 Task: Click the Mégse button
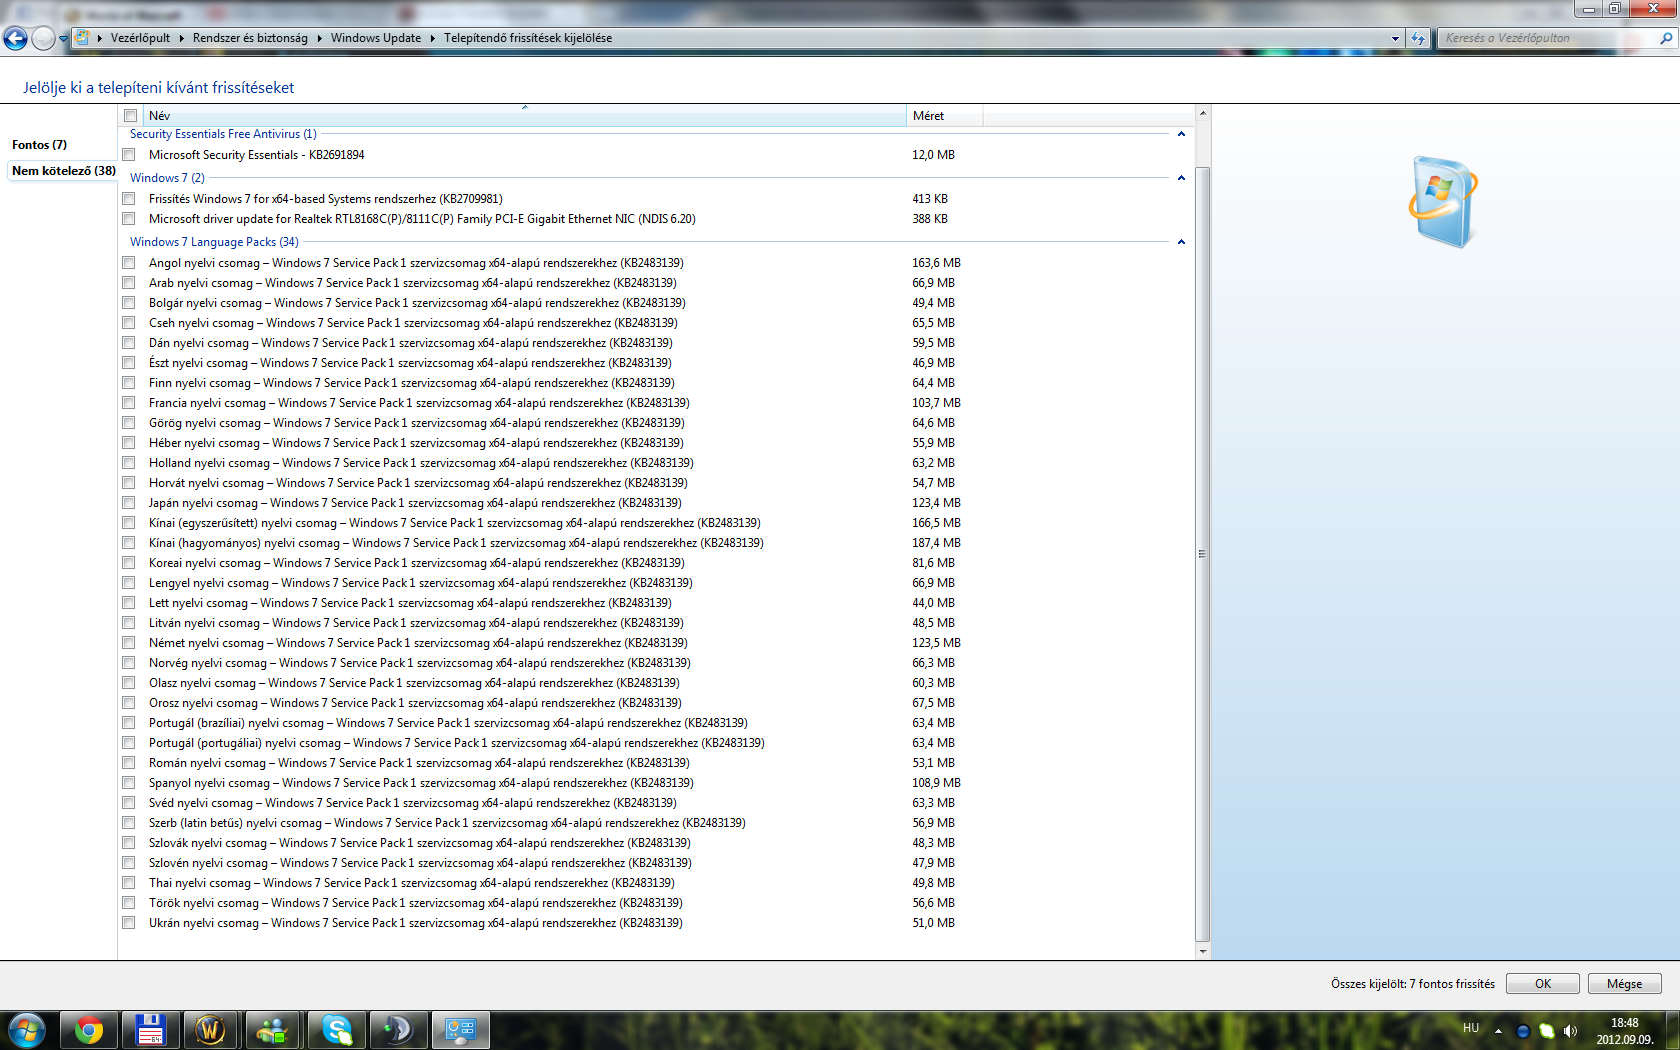[1625, 984]
